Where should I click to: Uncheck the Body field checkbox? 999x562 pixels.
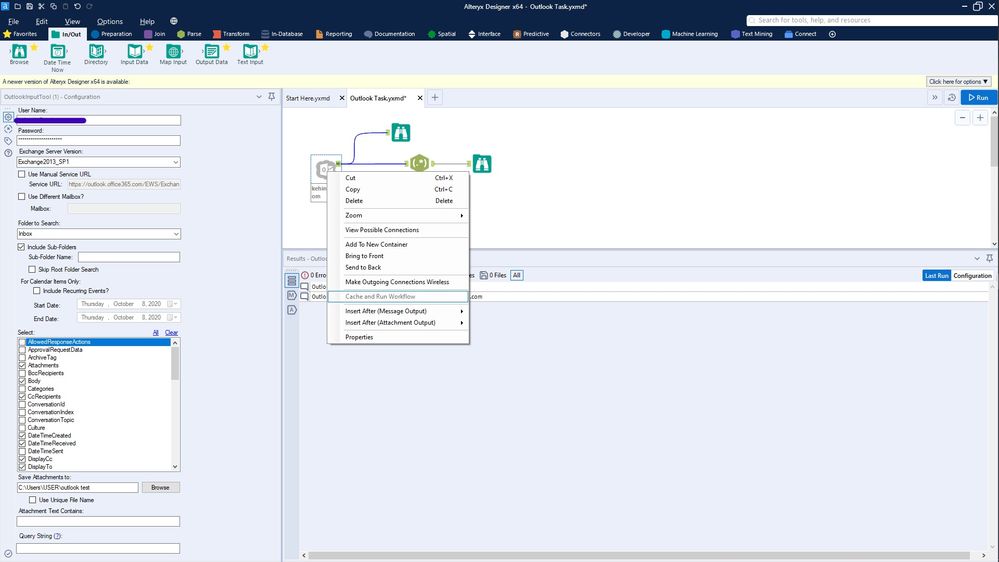[22, 381]
